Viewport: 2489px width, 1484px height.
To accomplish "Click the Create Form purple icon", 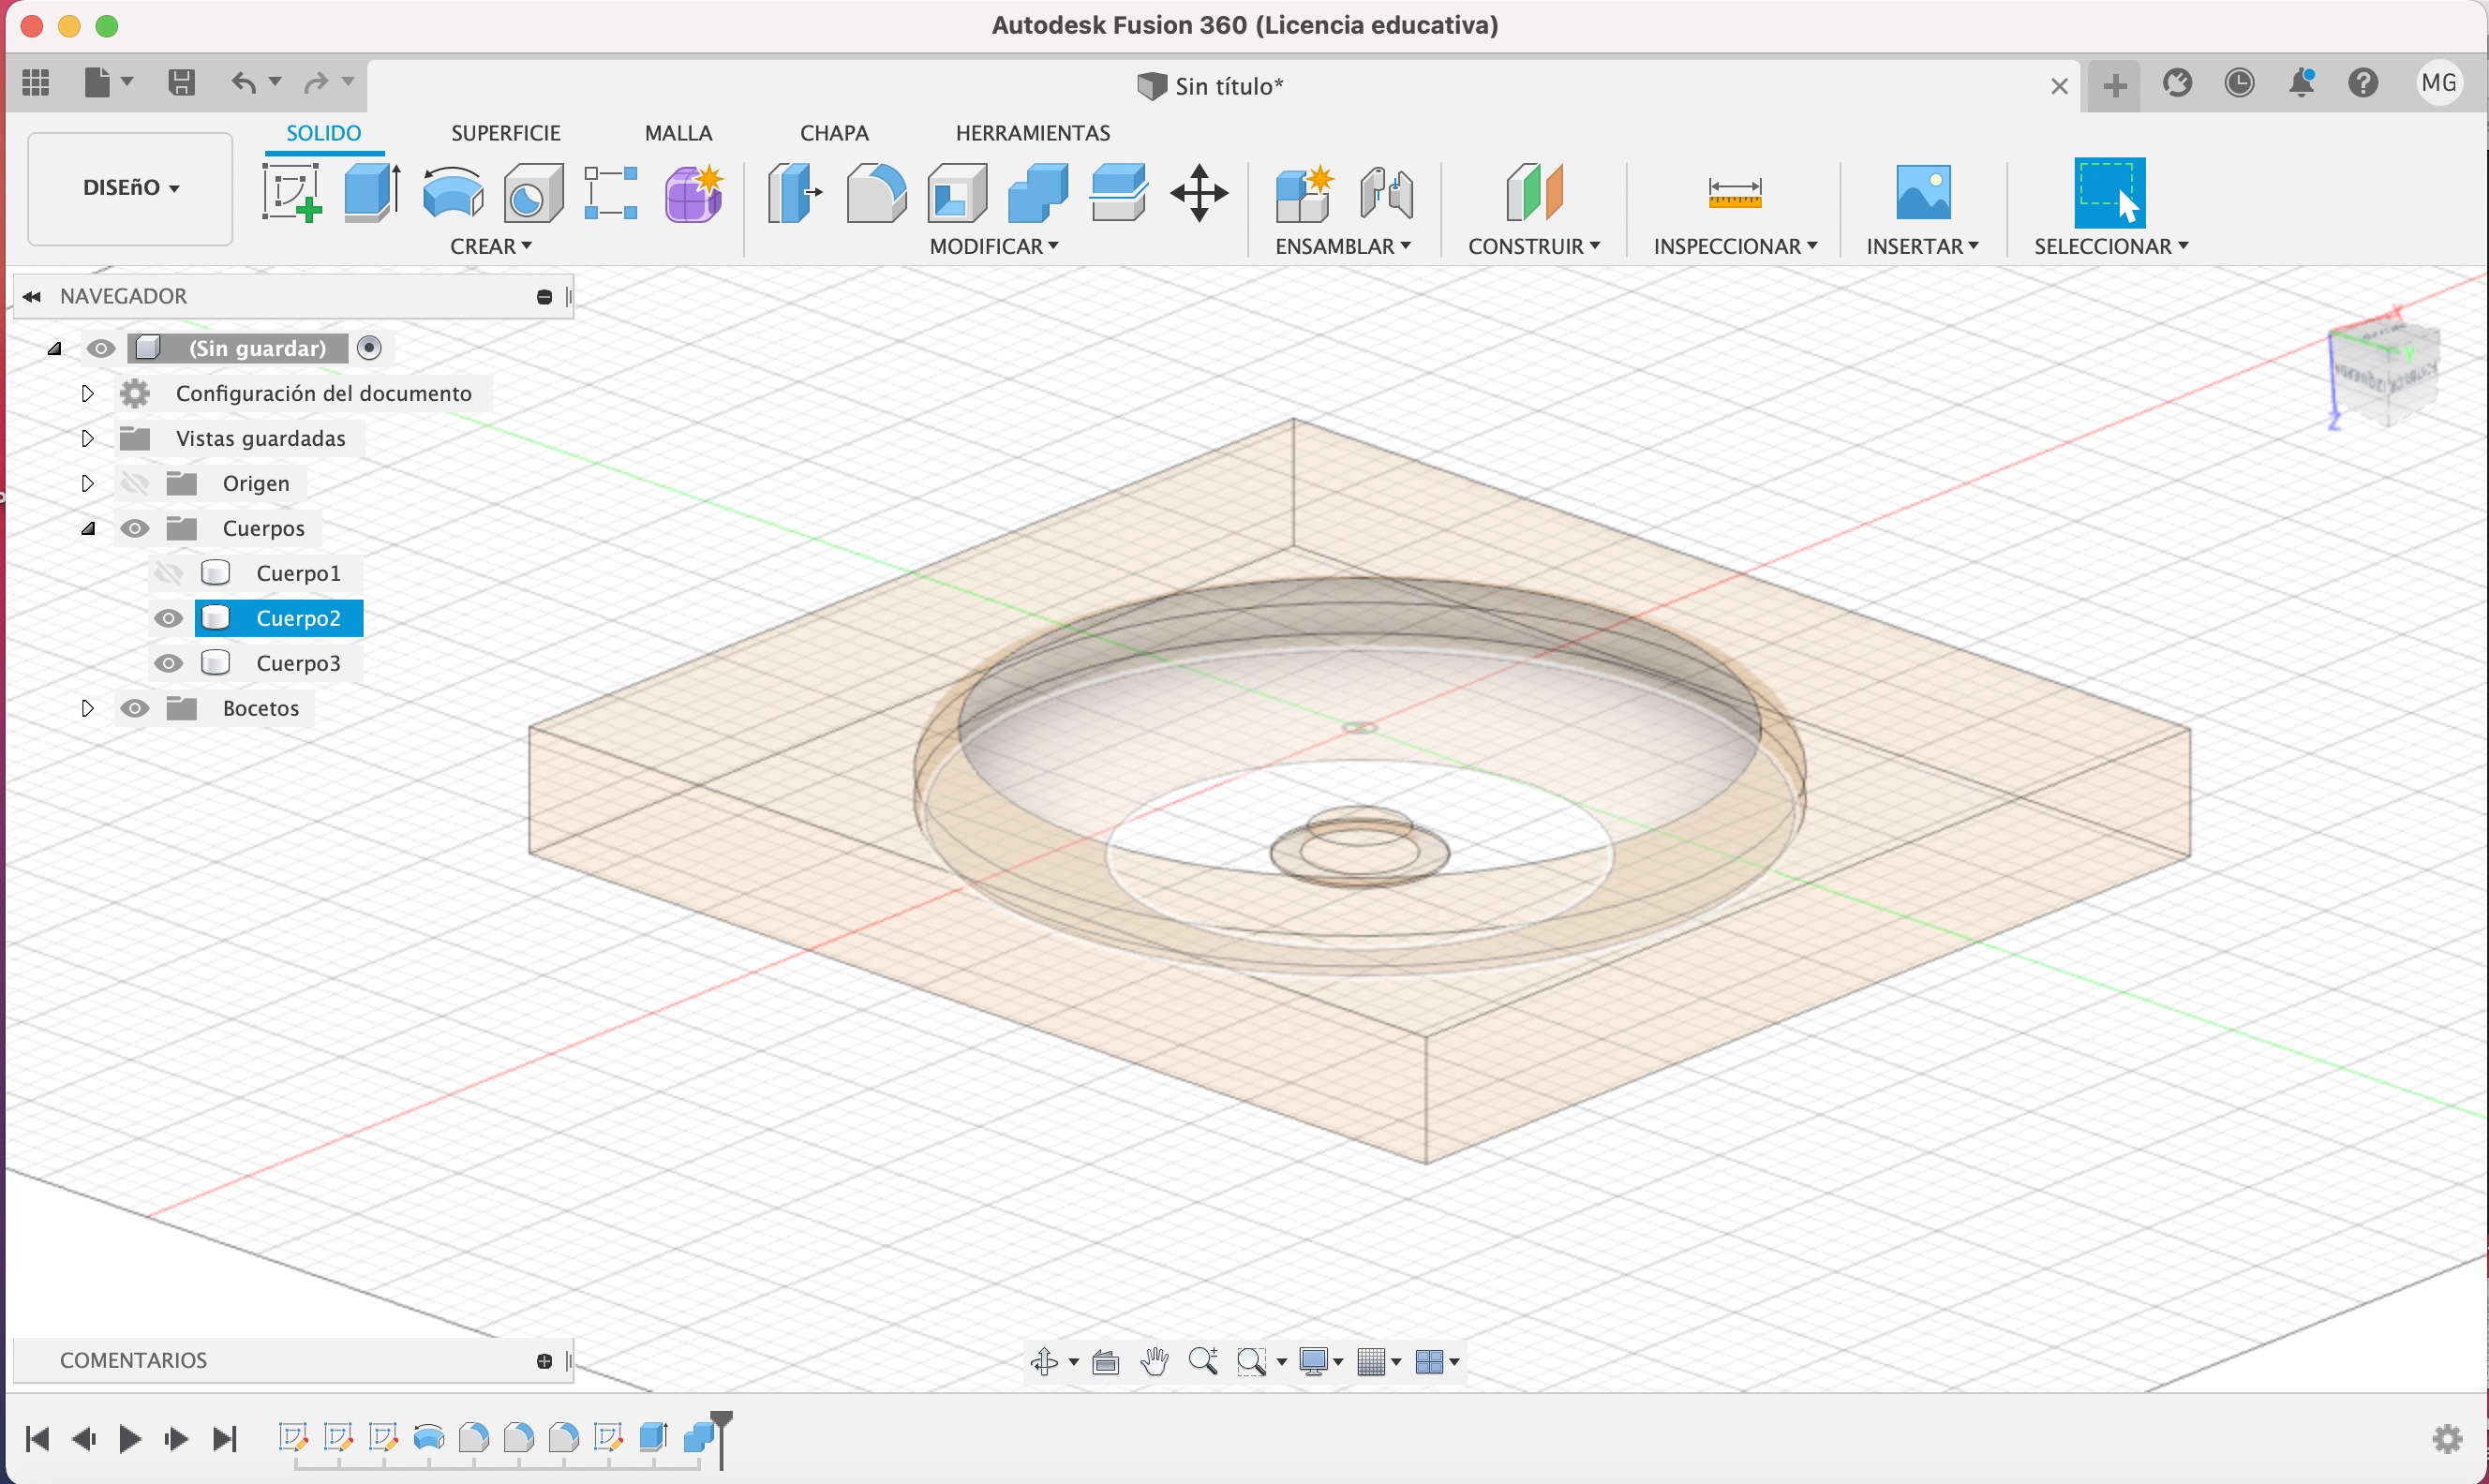I will pos(693,192).
